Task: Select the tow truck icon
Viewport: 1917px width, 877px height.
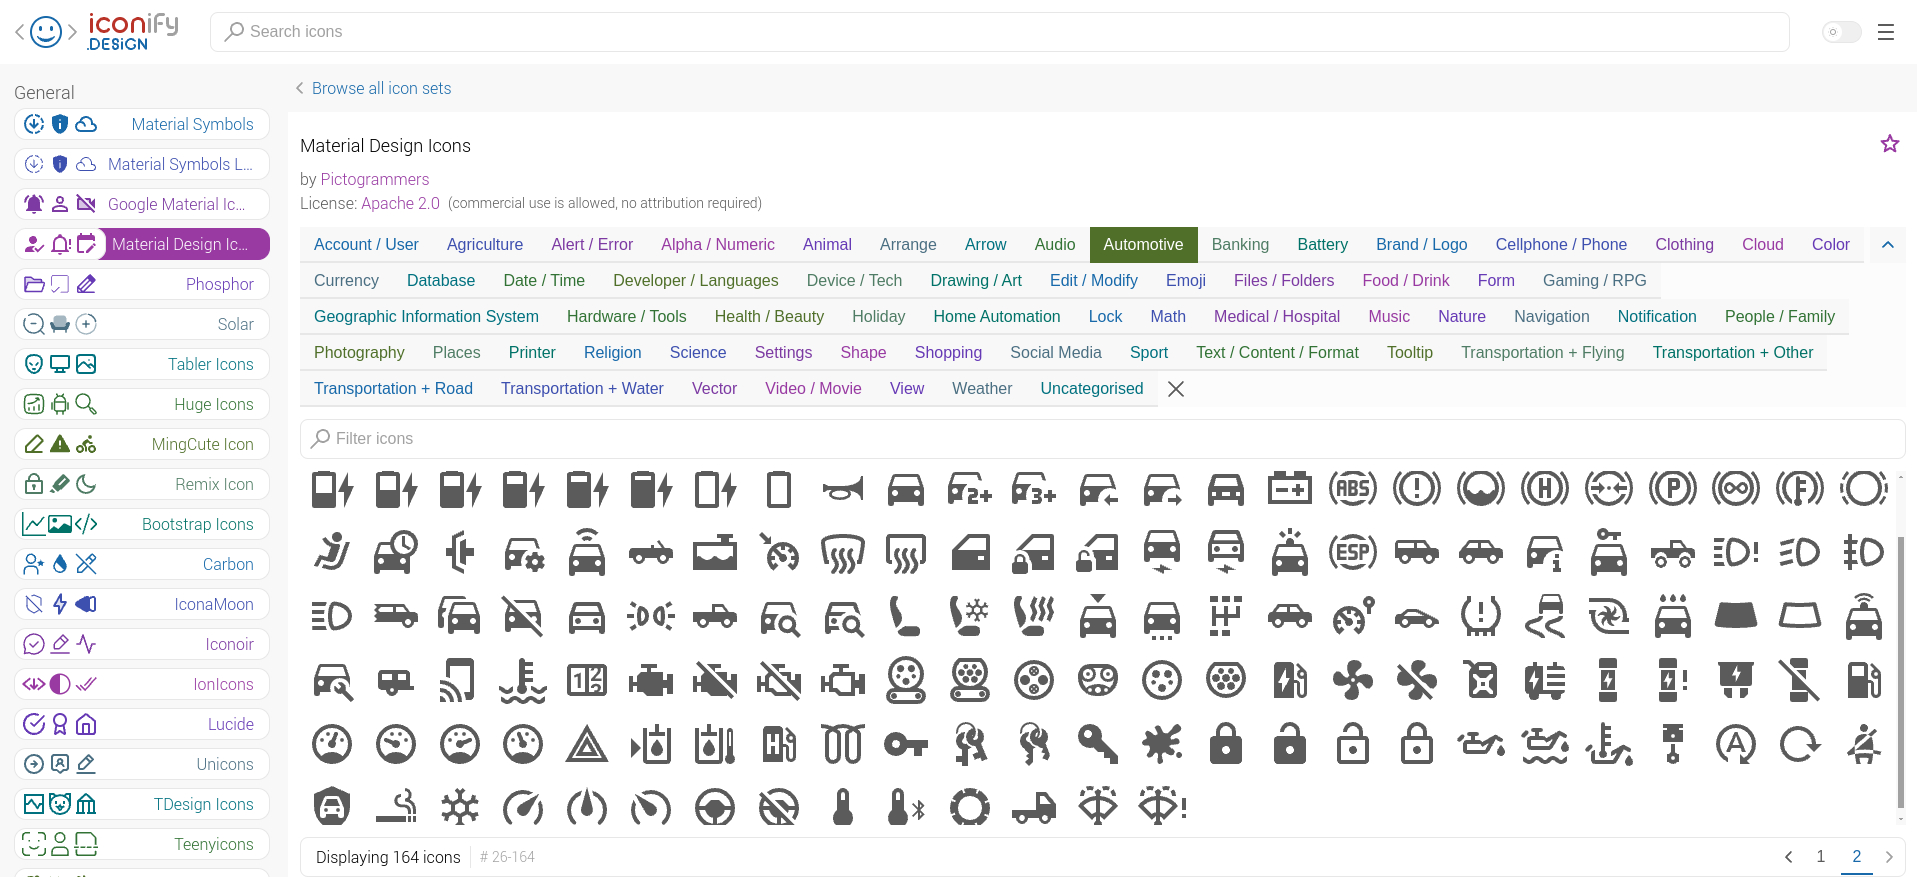Action: (1034, 808)
